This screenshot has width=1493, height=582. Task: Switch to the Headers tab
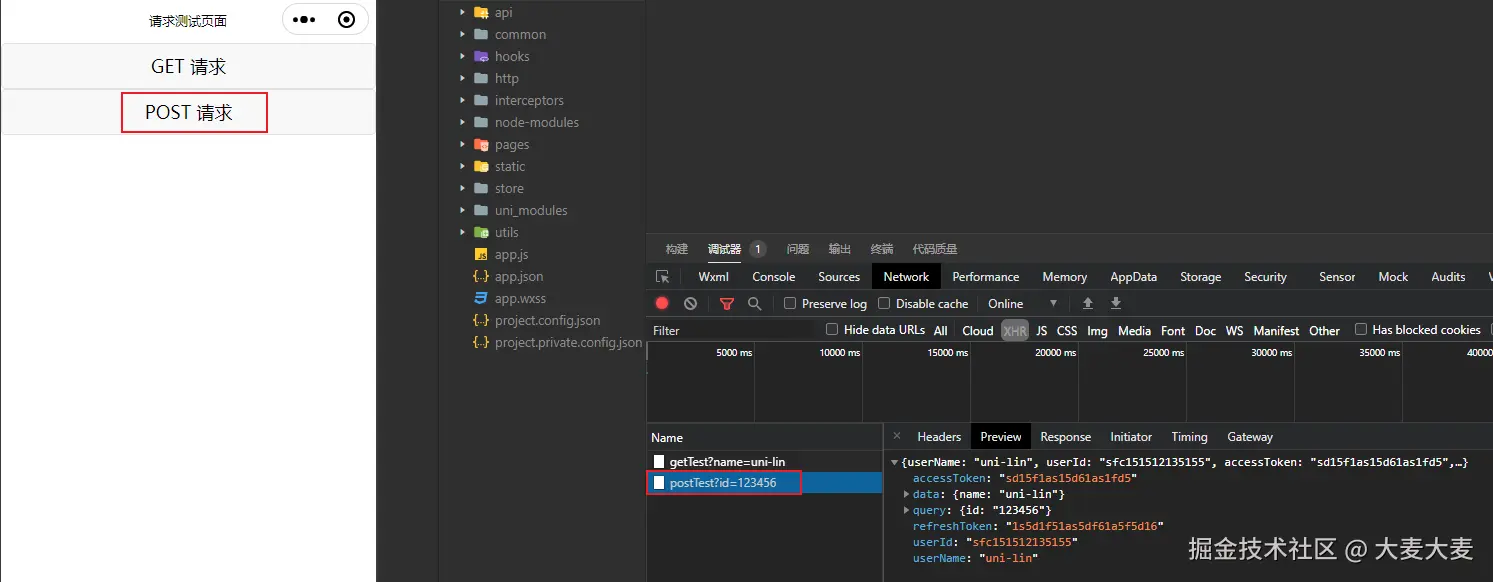click(x=939, y=437)
